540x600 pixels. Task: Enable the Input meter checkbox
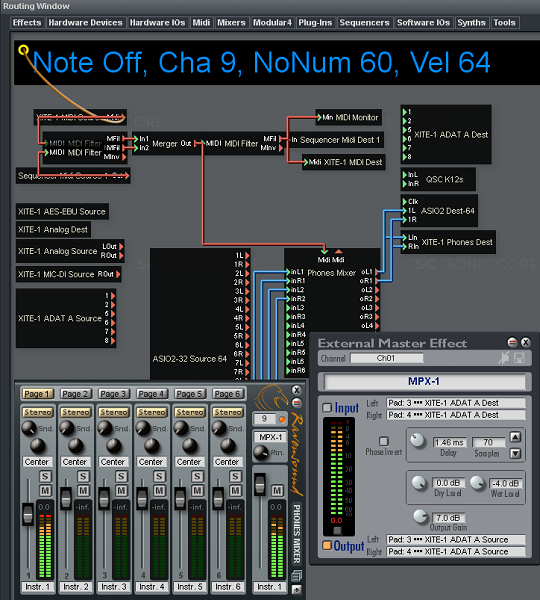click(x=327, y=408)
